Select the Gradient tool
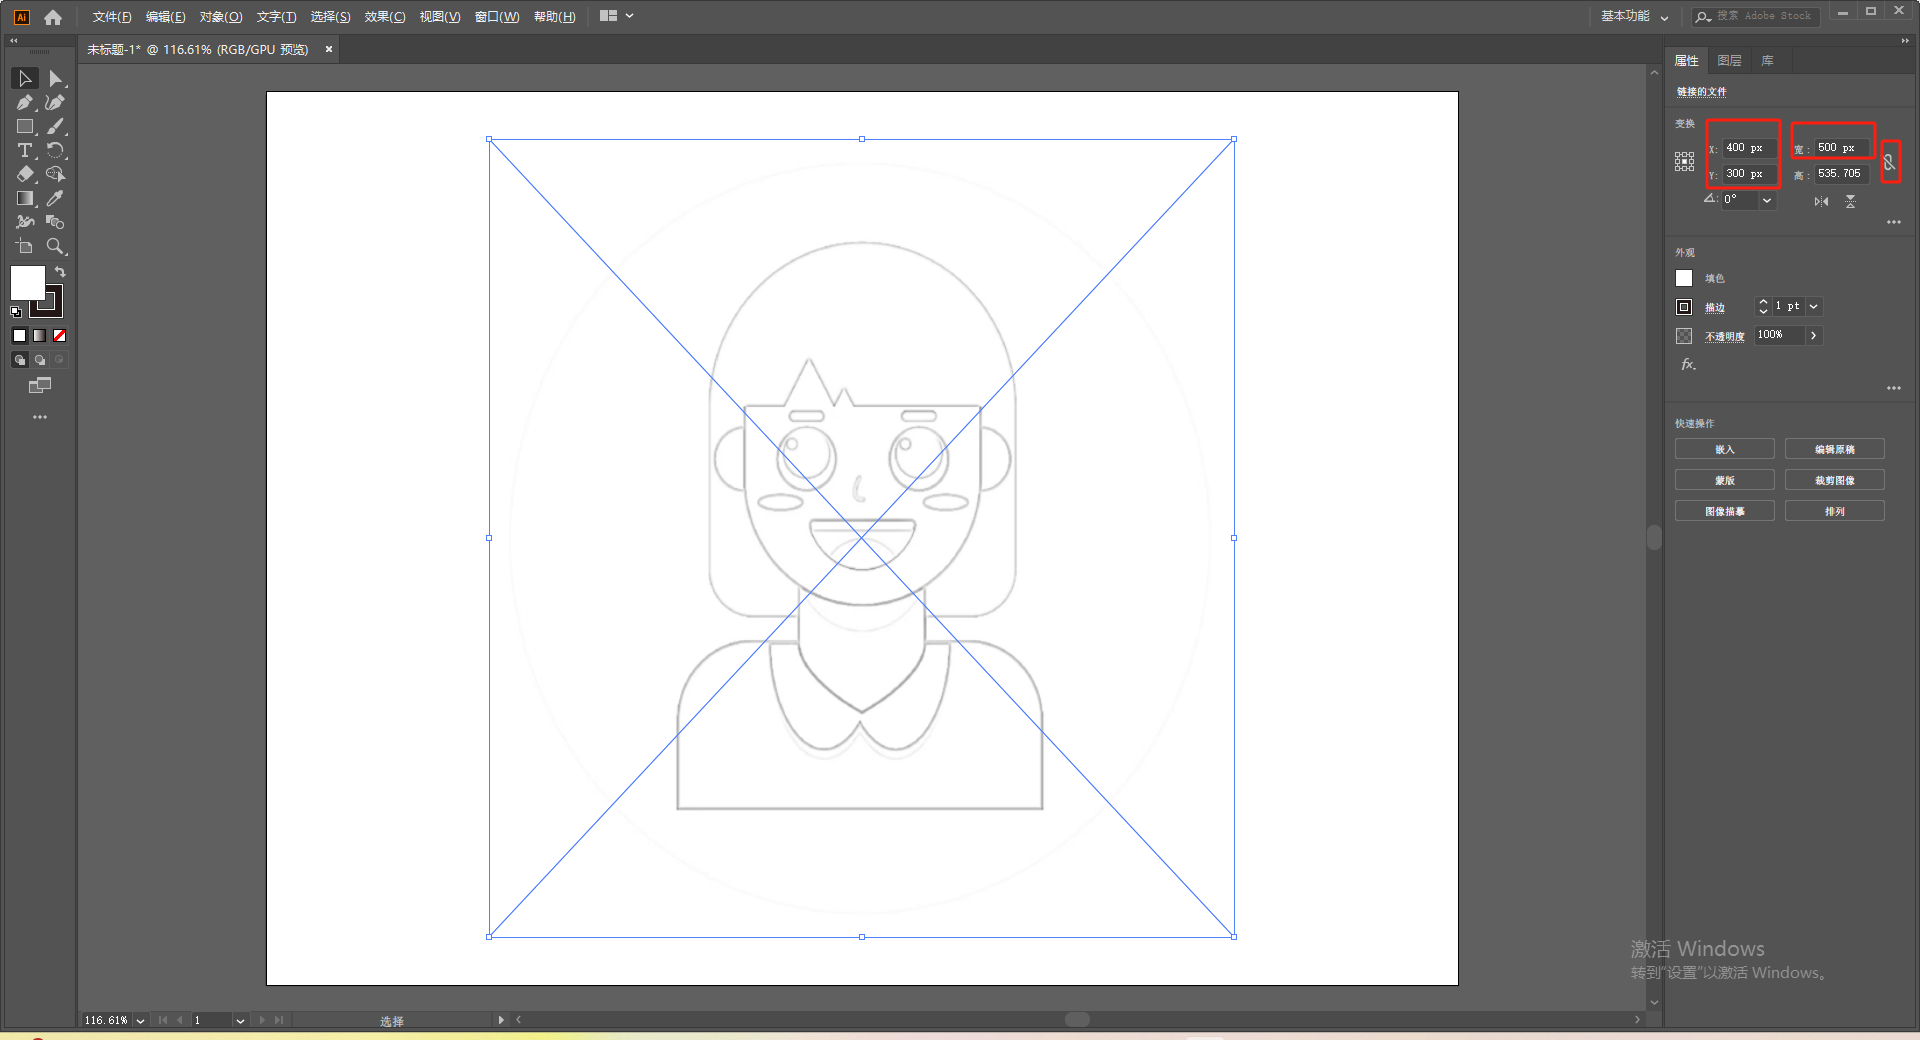Viewport: 1920px width, 1040px height. [25, 198]
